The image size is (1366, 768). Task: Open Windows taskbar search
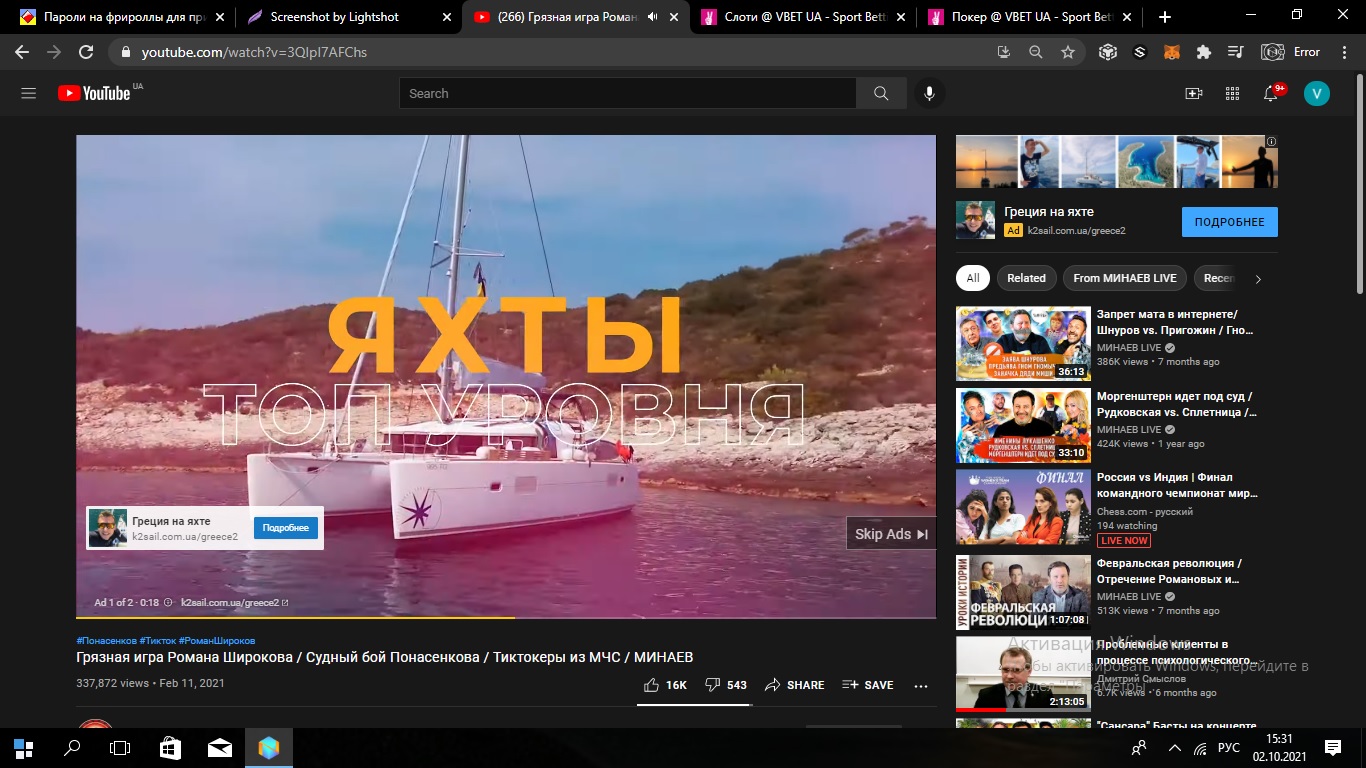tap(72, 747)
